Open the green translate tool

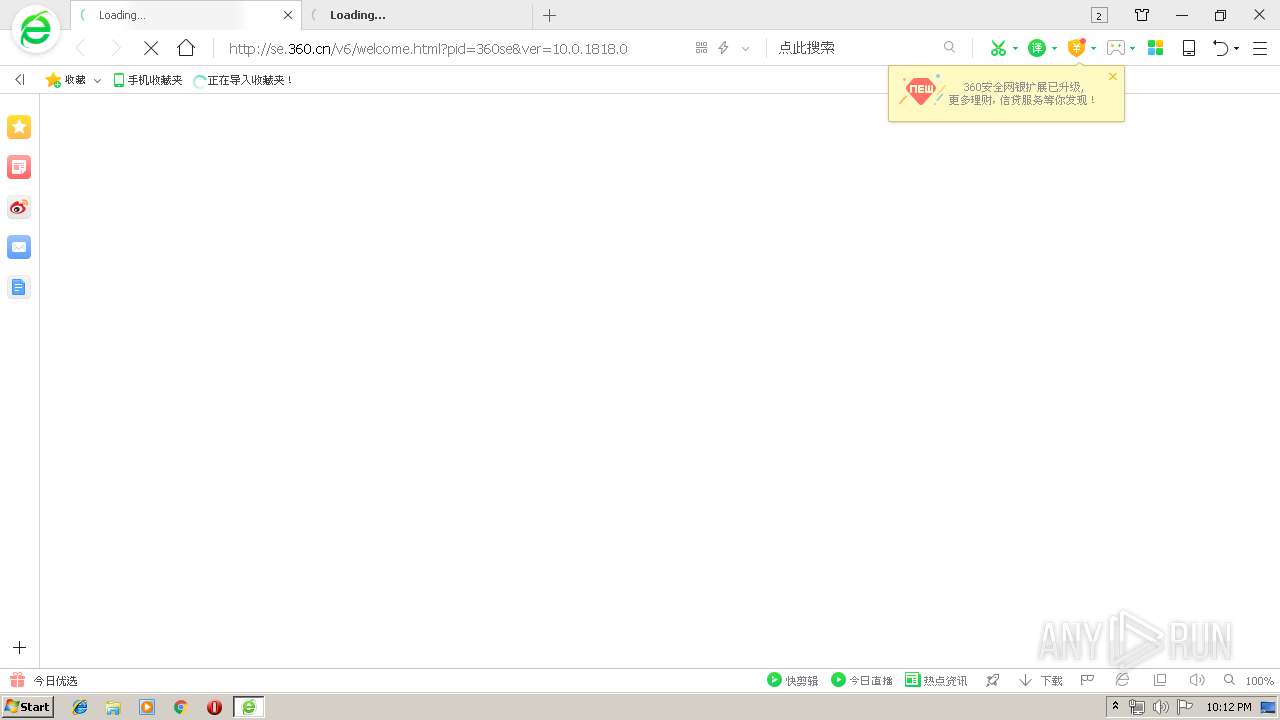tap(1037, 48)
